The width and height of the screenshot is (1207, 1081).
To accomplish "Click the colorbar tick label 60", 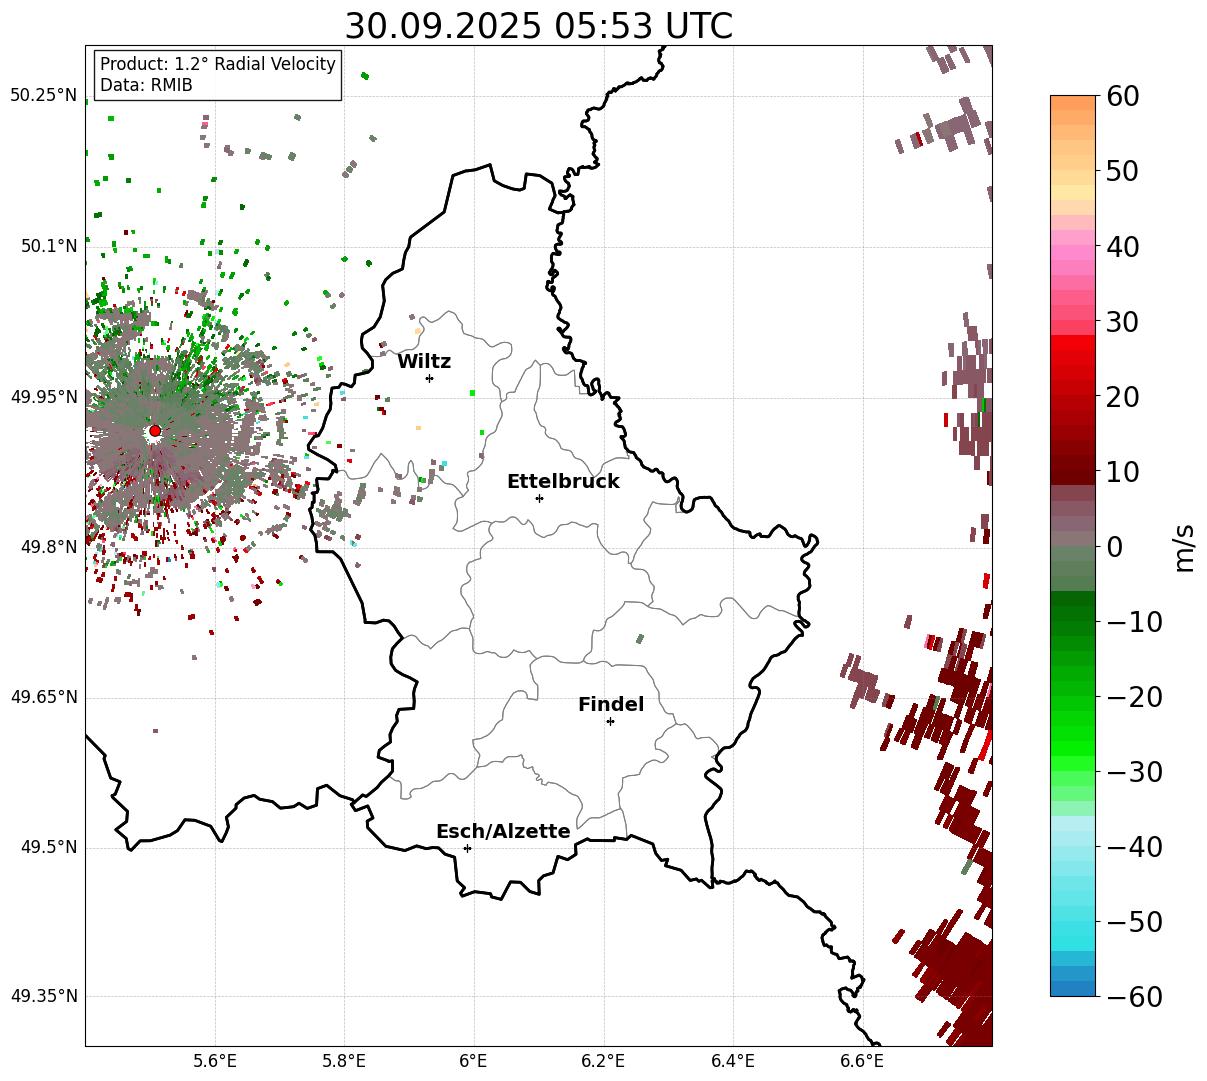I will click(1123, 96).
